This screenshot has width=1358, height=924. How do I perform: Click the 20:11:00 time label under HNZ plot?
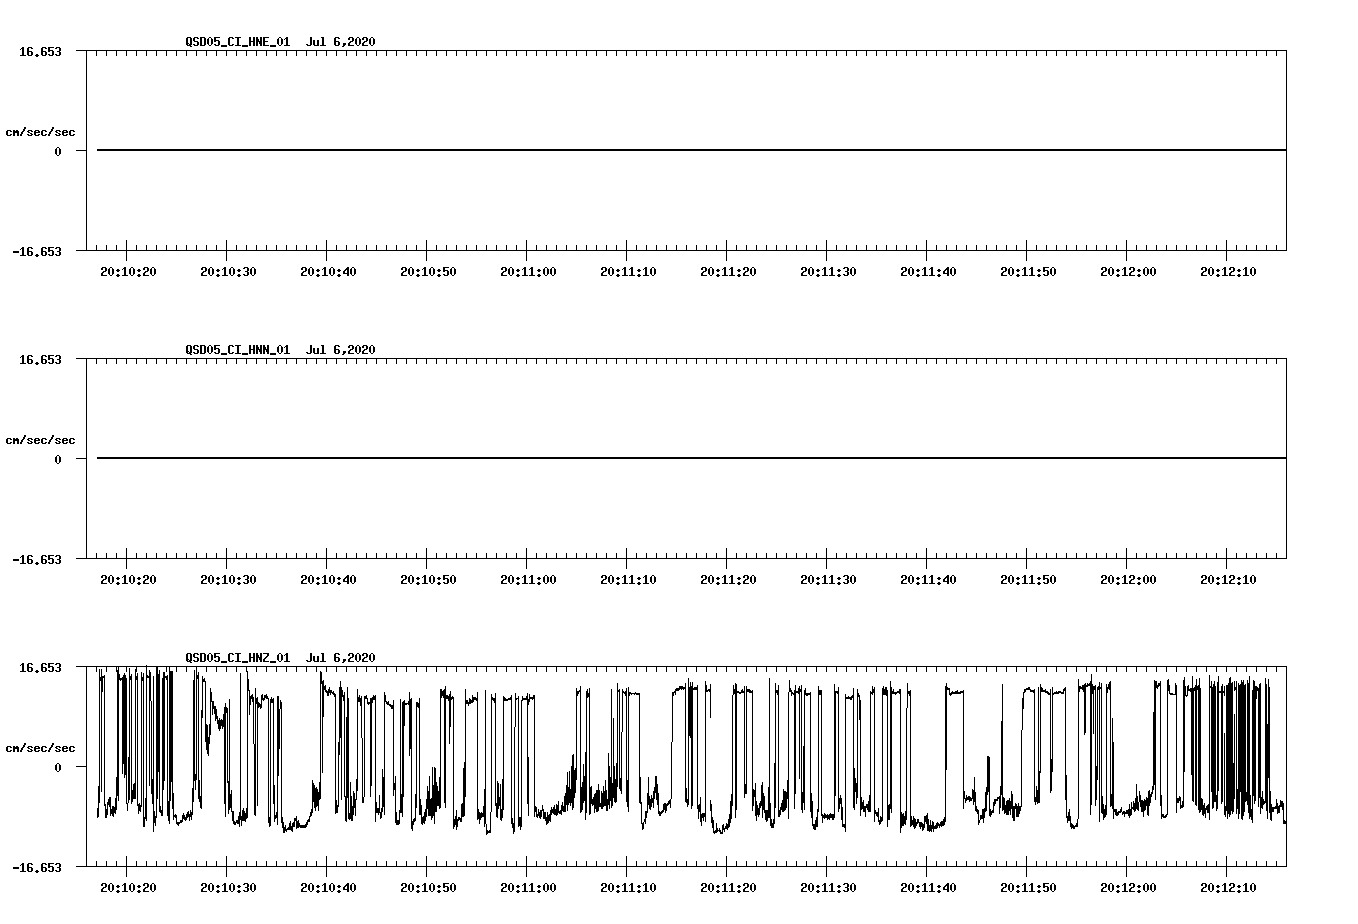pos(528,887)
